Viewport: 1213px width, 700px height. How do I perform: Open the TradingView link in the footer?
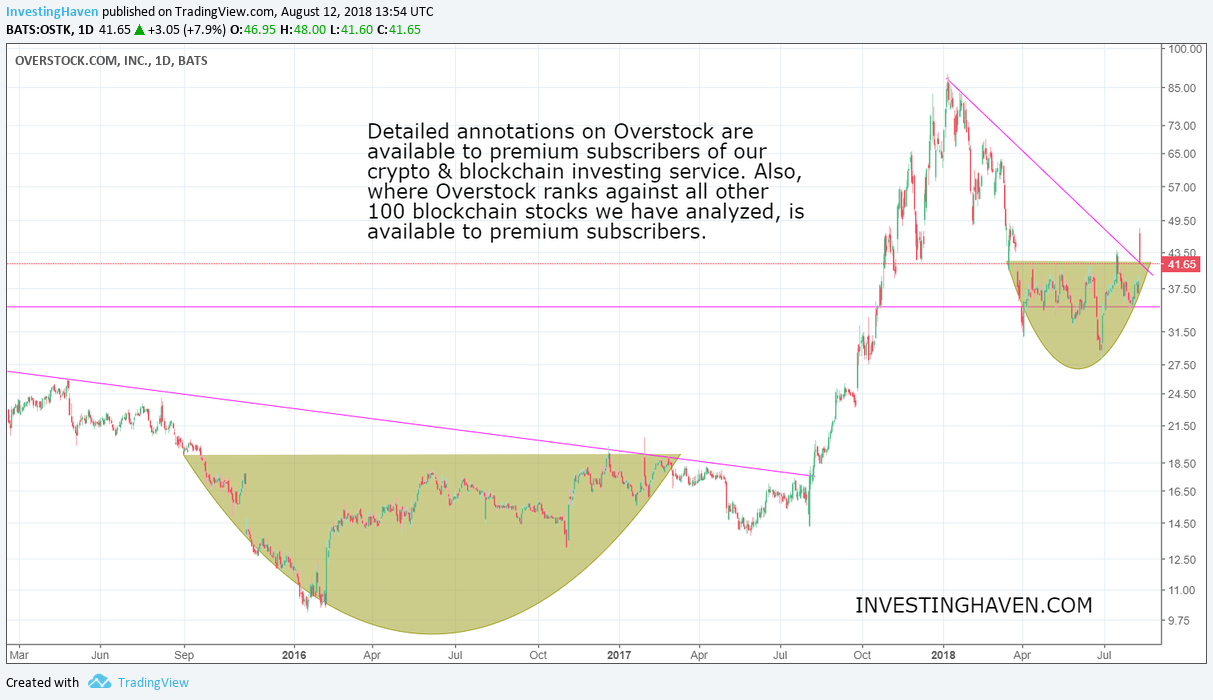(152, 682)
